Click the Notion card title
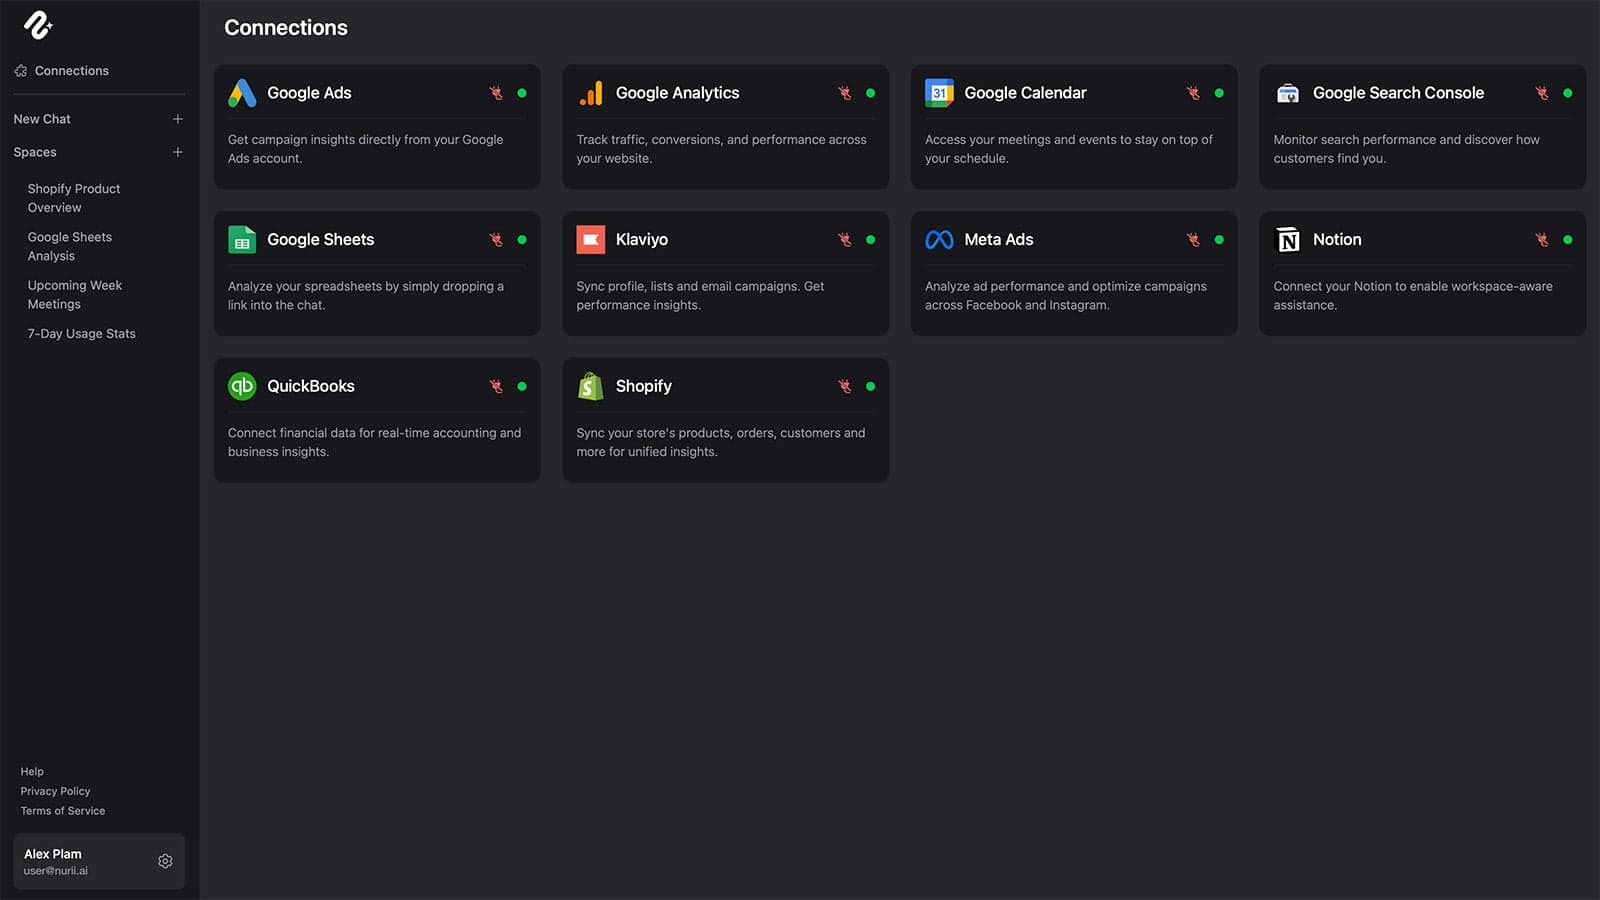The height and width of the screenshot is (900, 1600). (x=1337, y=240)
